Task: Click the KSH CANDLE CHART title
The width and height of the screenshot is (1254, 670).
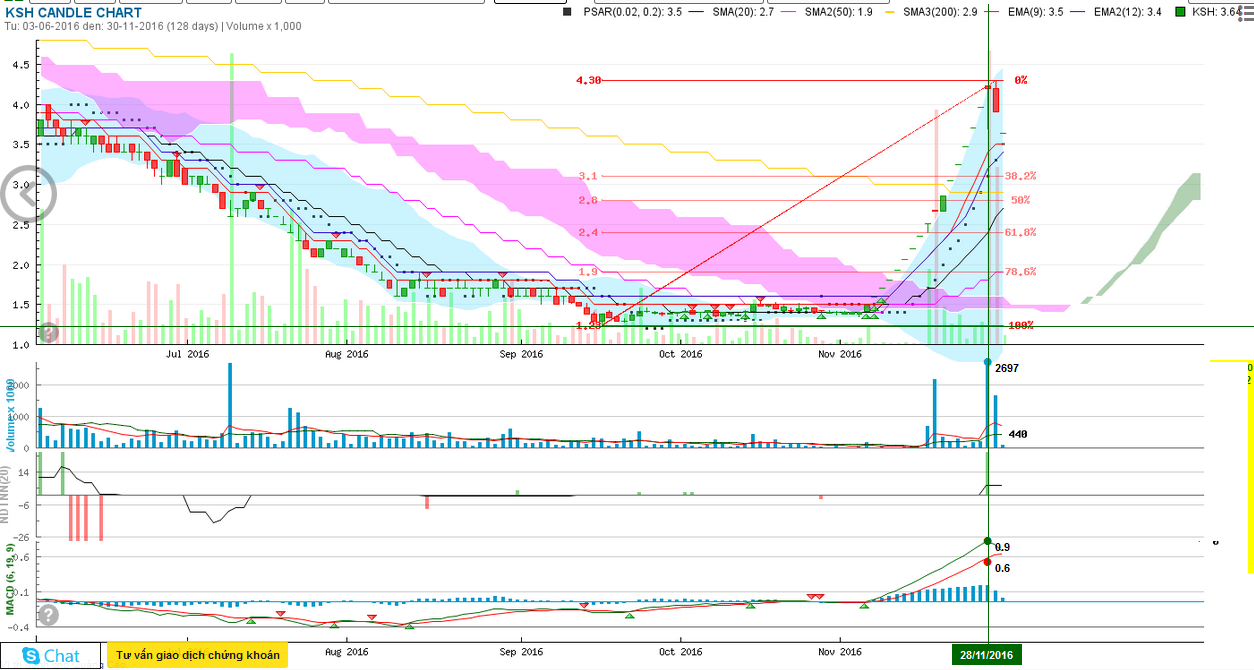Action: click(73, 12)
